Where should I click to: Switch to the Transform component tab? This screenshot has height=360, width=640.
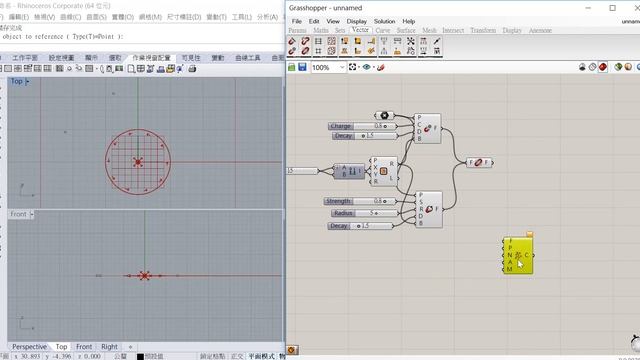(x=483, y=30)
